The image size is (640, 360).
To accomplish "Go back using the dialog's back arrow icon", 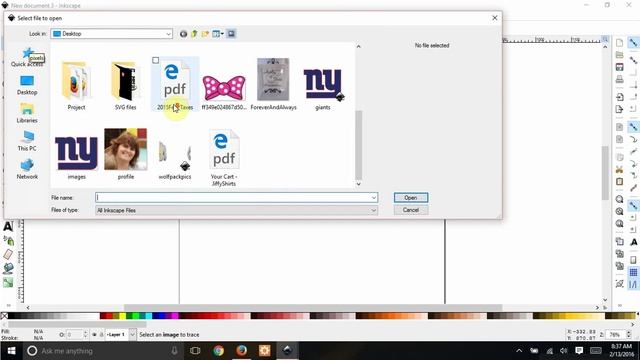I will (x=183, y=34).
